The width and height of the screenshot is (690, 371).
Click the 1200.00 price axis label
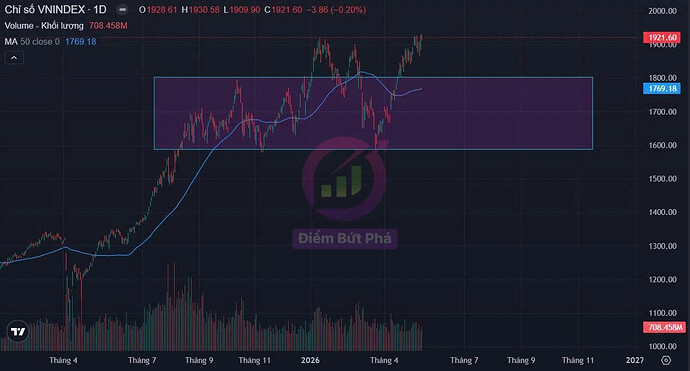662,279
